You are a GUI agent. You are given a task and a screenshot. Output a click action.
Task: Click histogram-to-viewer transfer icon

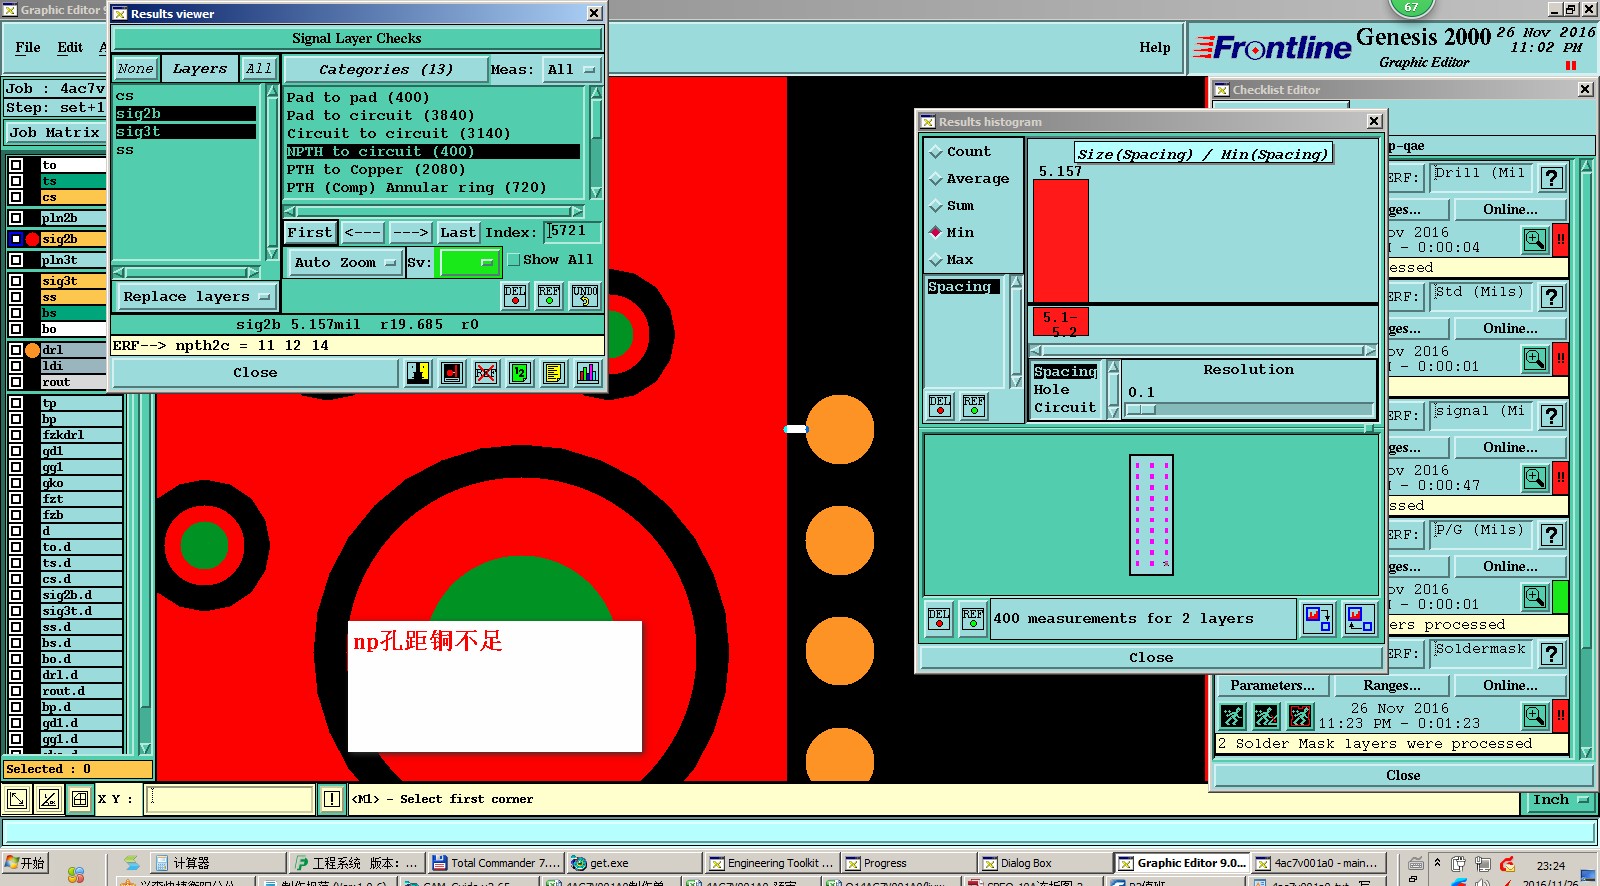click(1318, 619)
